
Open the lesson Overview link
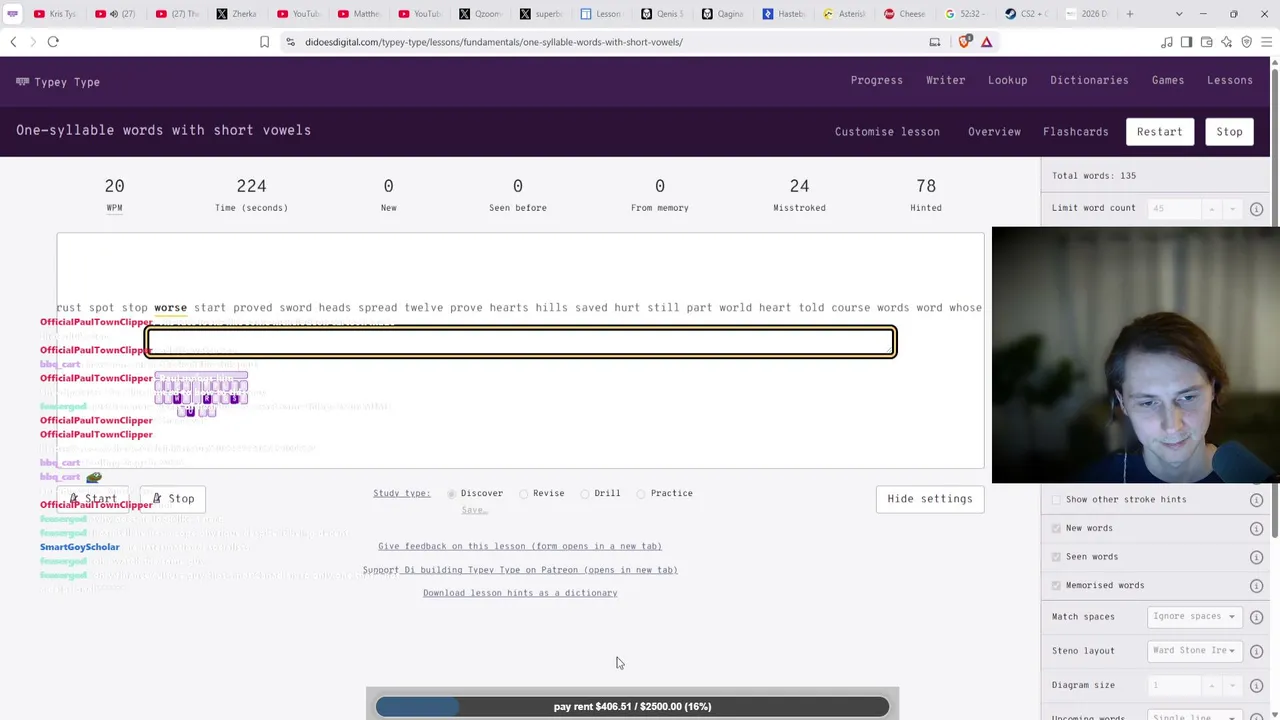[994, 132]
